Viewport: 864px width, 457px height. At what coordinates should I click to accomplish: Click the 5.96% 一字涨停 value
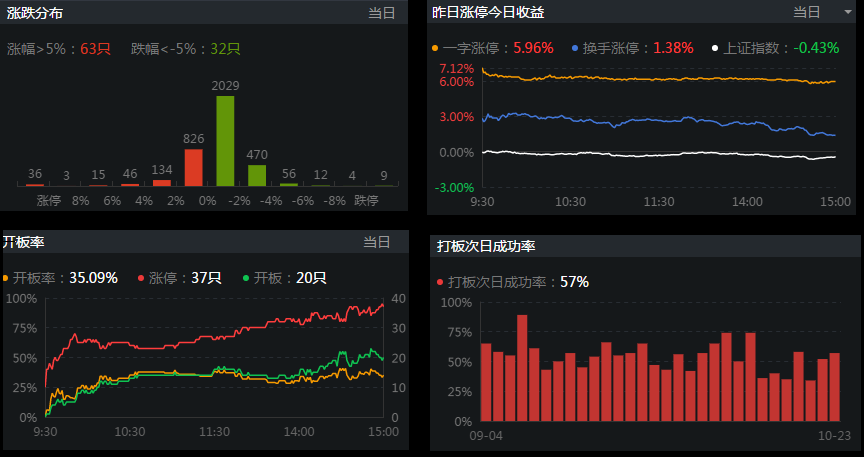pyautogui.click(x=533, y=48)
